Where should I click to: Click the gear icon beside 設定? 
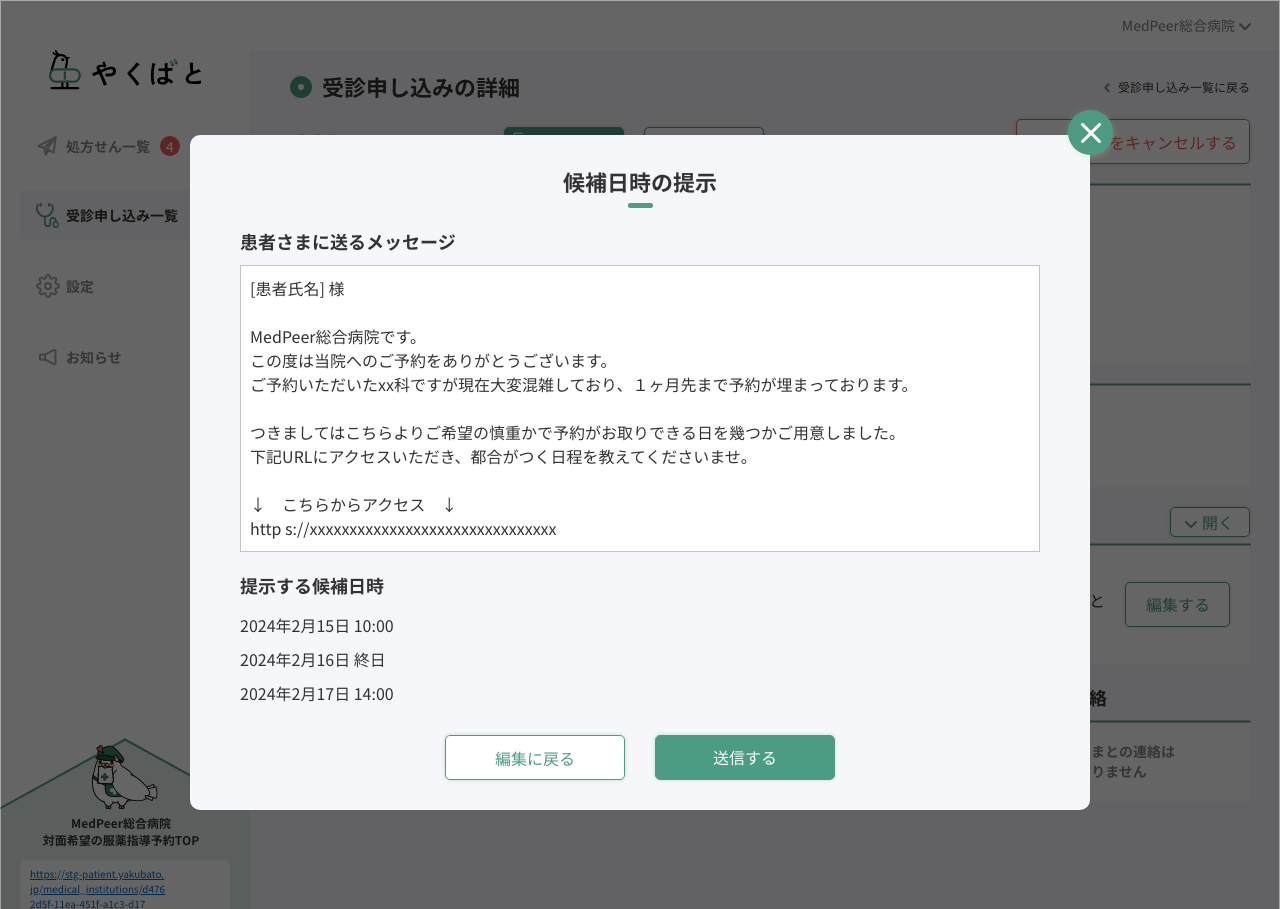[47, 286]
